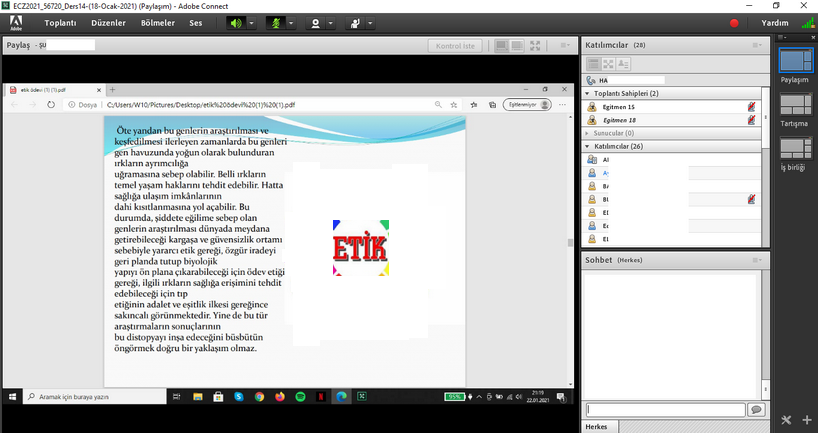Collapse the Toplantı Sahipleri group
818x433 pixels.
[587, 93]
